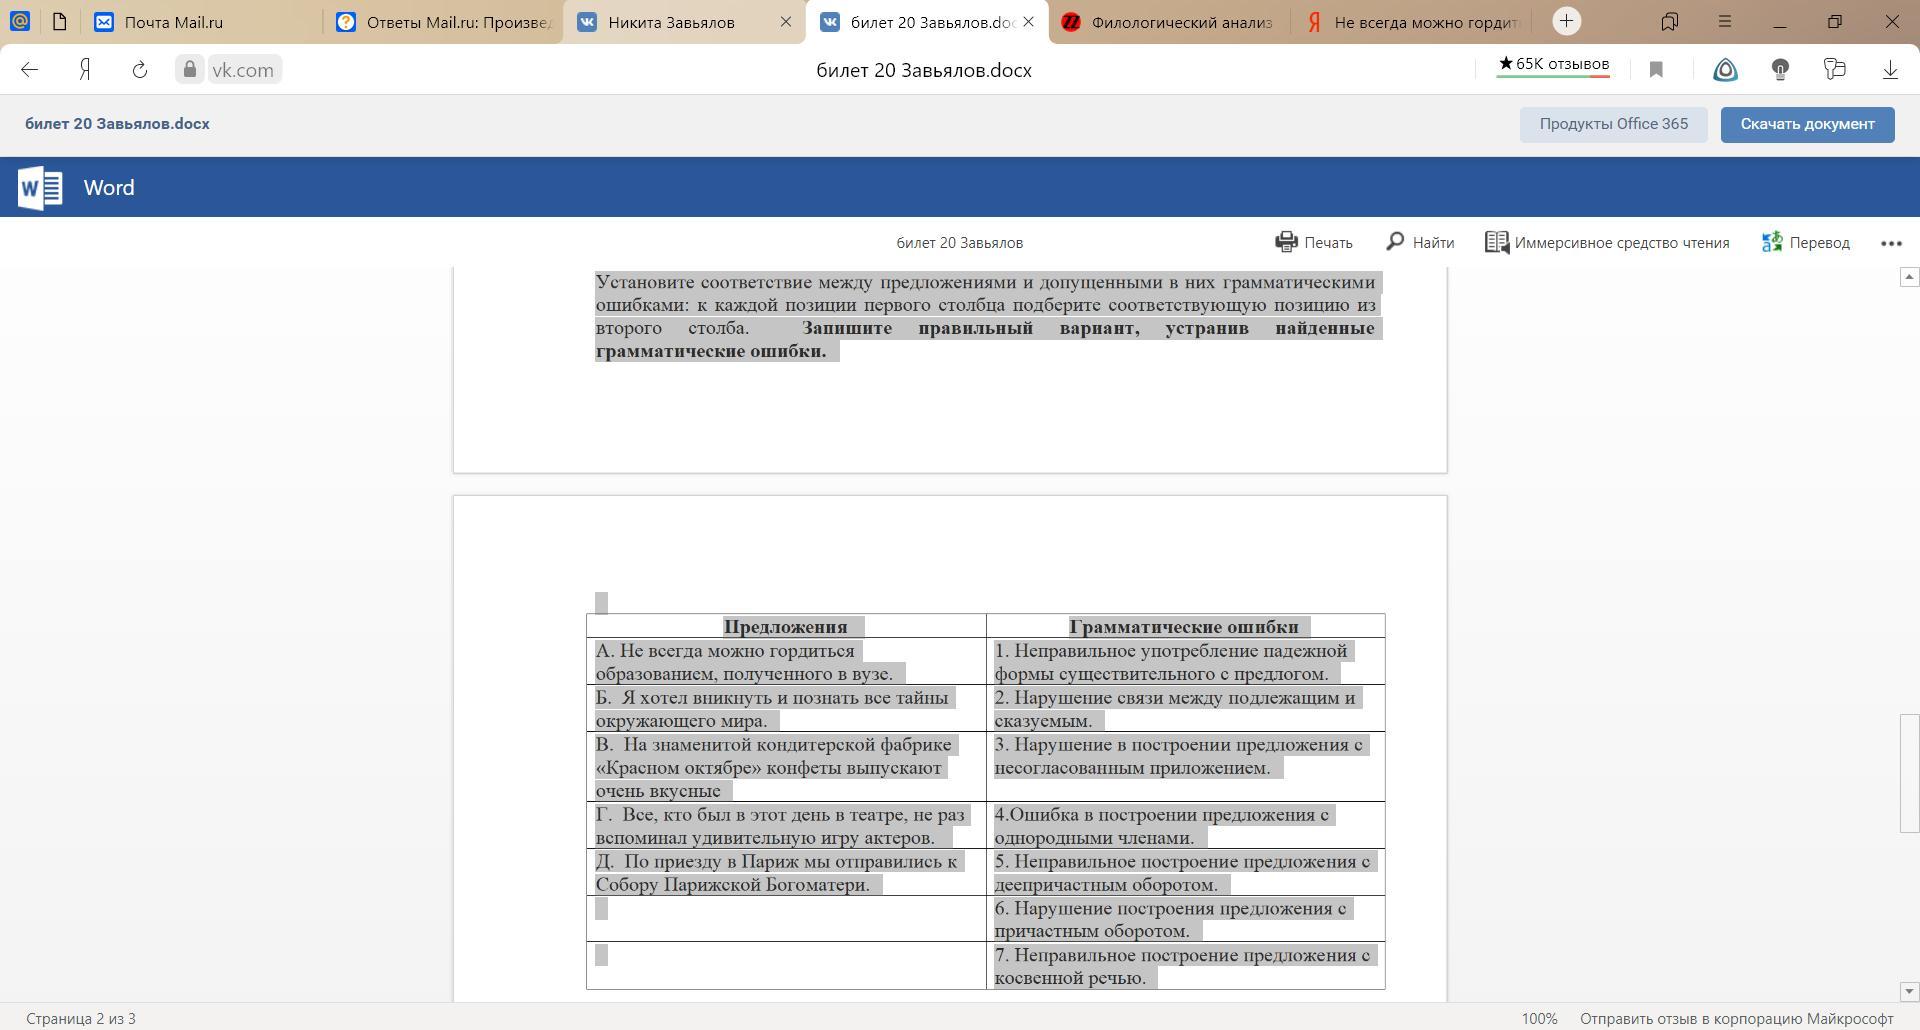Close the Никита Завьялов tab

click(786, 21)
